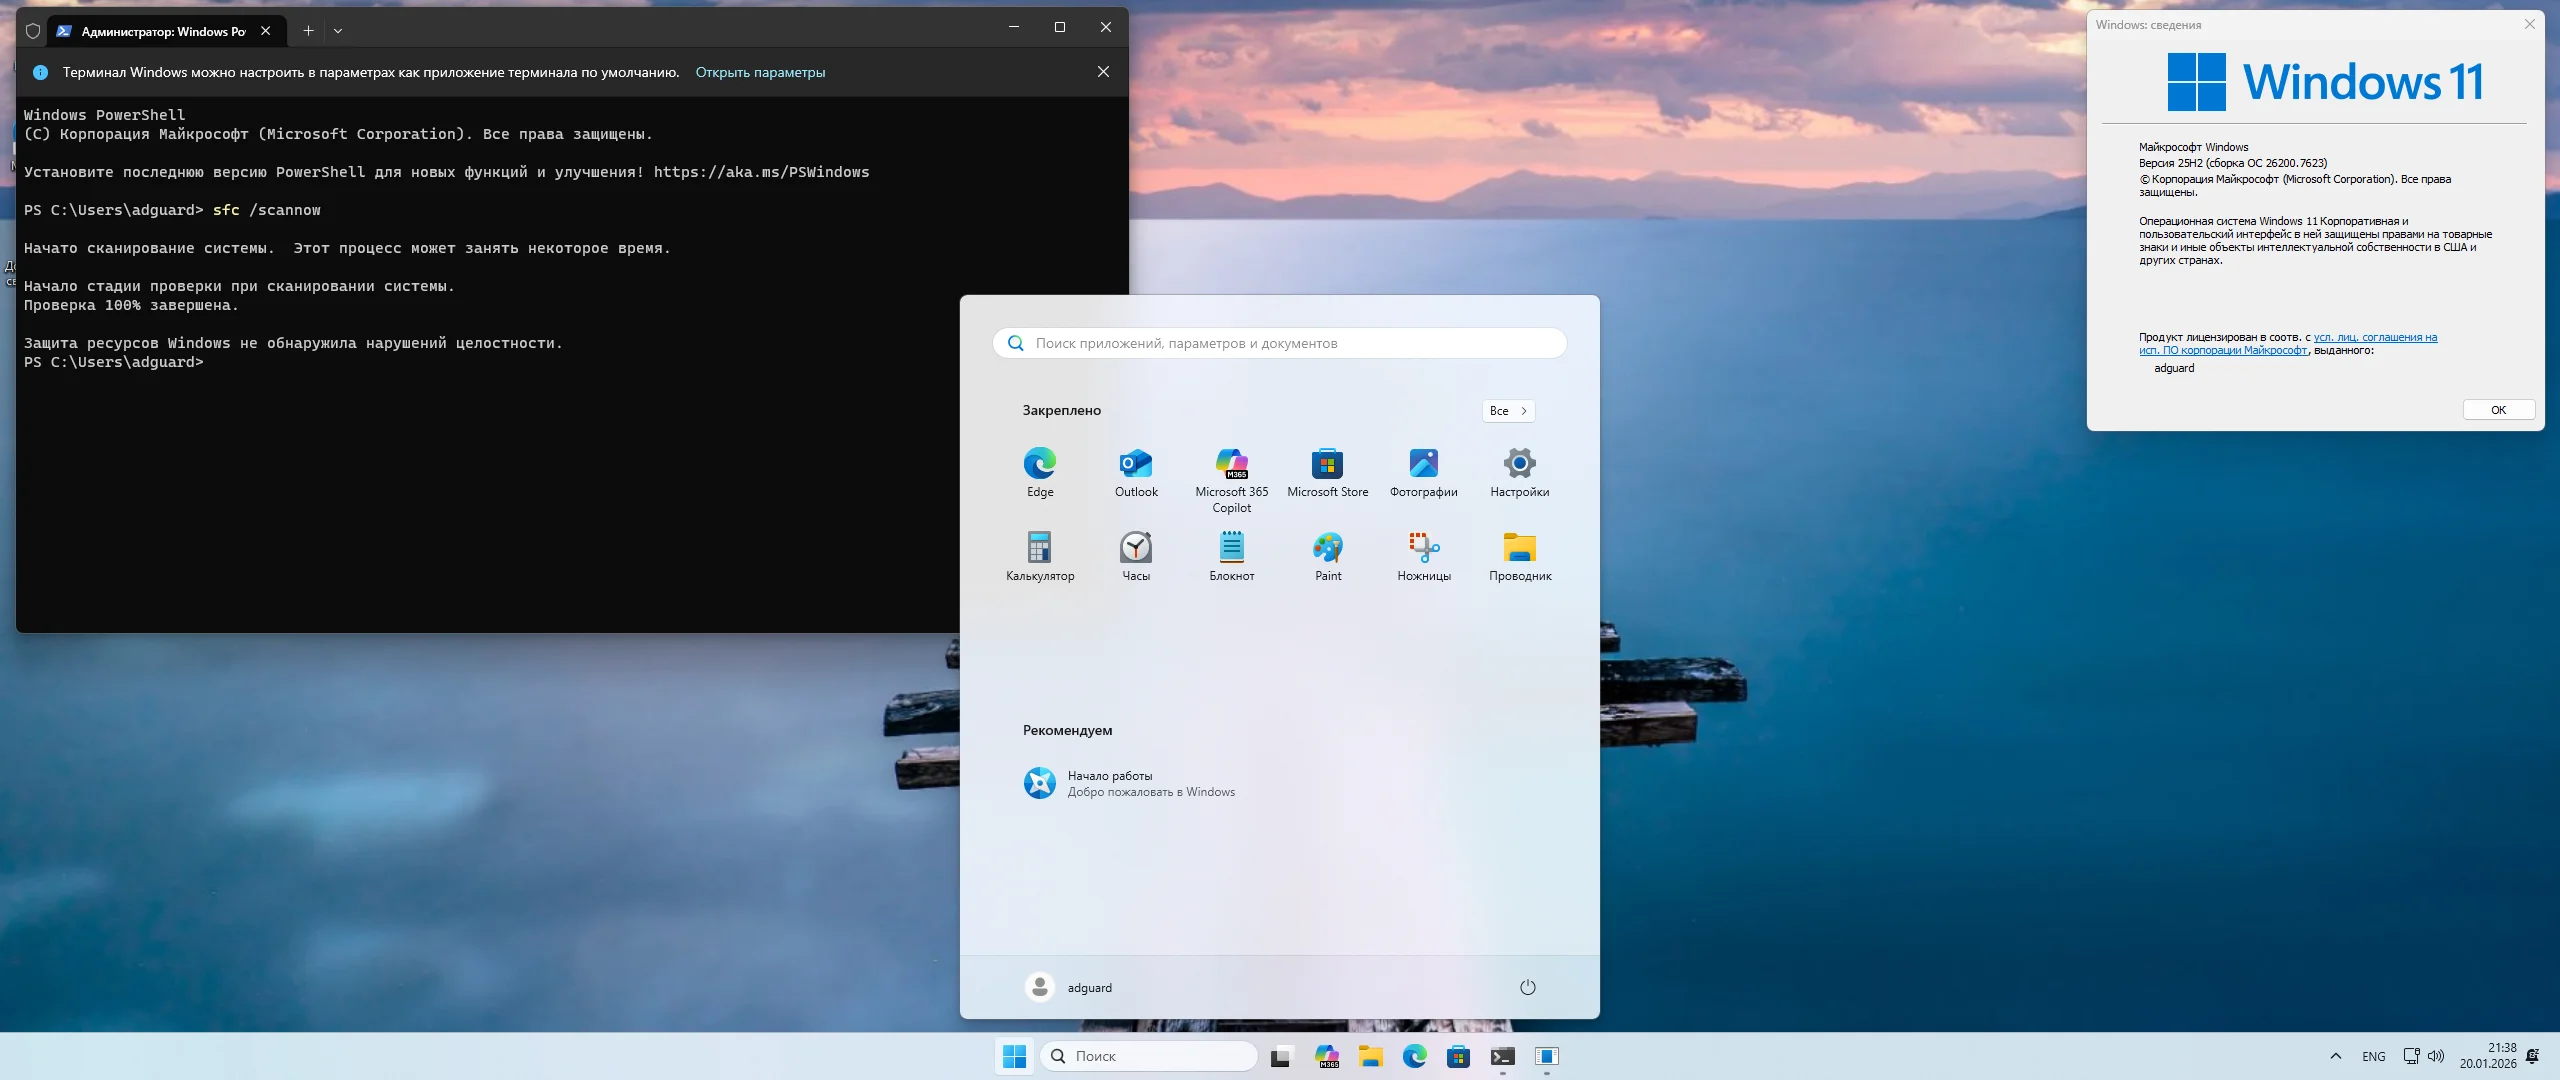Open Ножницы snipping tool
The image size is (2560, 1080).
1423,555
